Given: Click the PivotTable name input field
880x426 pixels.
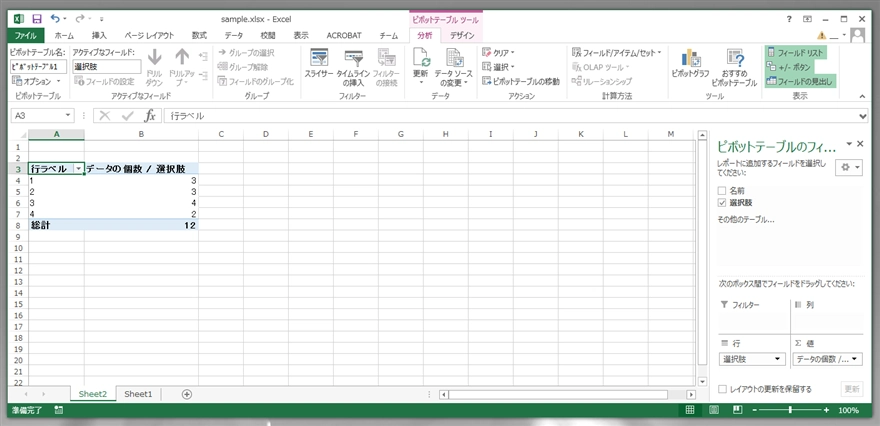Looking at the screenshot, I should [38, 66].
